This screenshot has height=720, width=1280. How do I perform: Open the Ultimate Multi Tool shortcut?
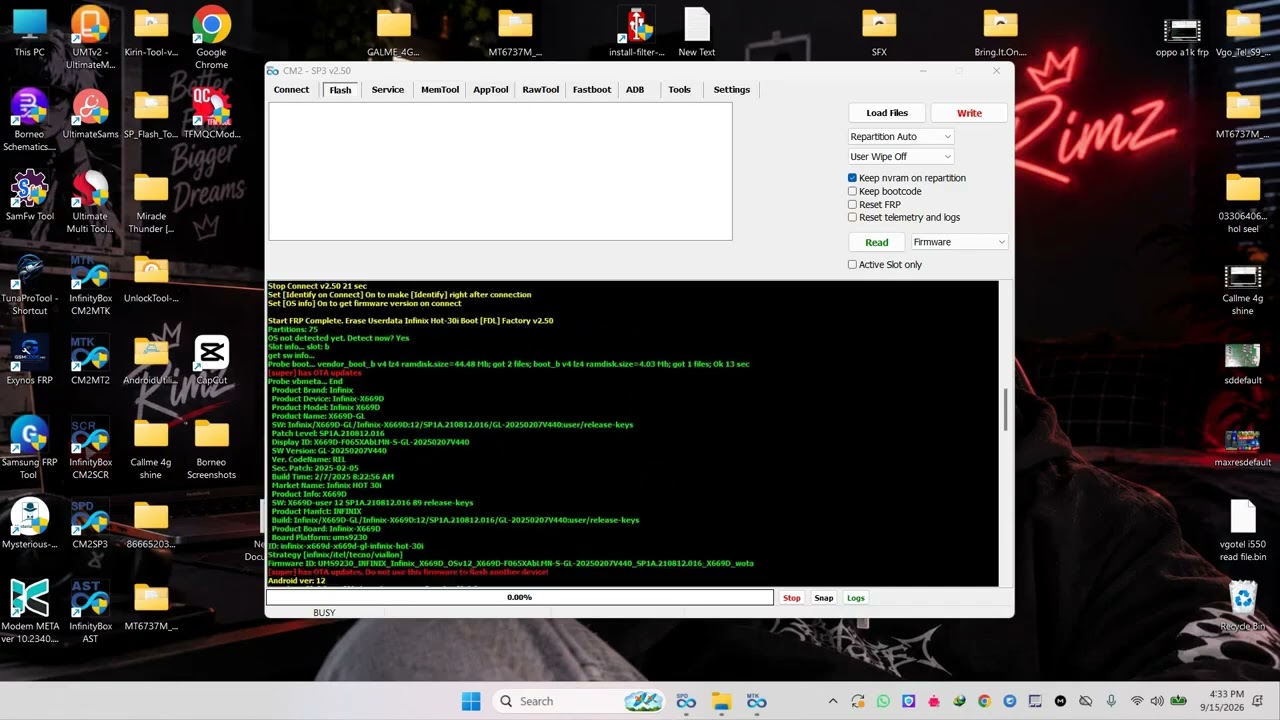[90, 202]
